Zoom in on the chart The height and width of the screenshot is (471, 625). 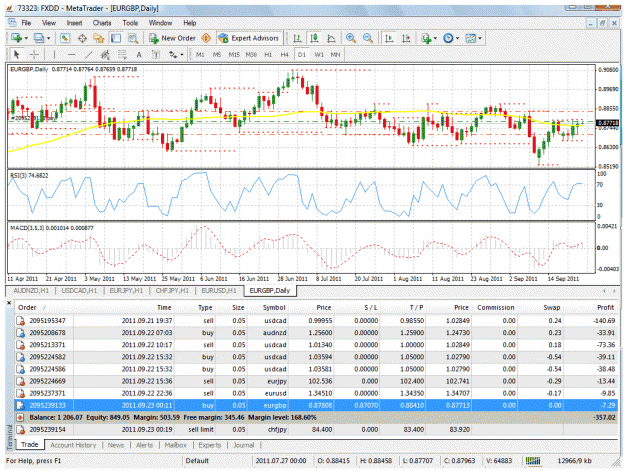click(x=351, y=38)
